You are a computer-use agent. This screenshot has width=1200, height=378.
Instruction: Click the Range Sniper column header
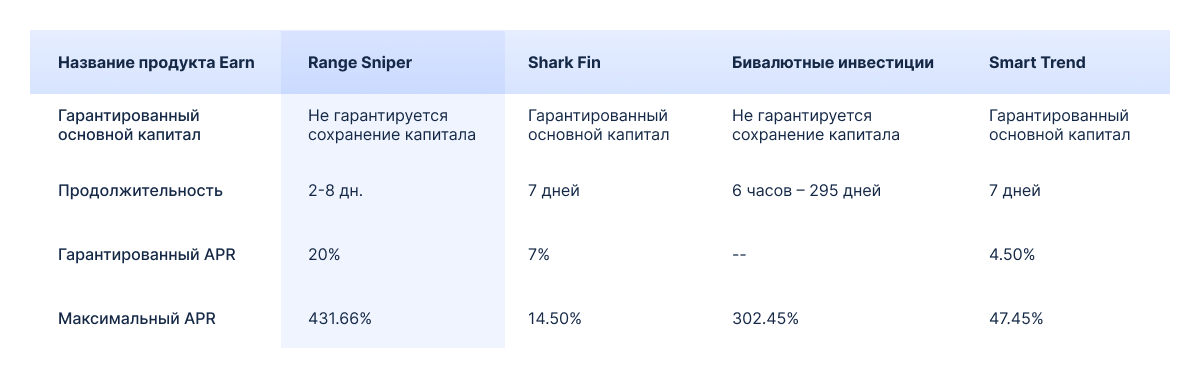(x=360, y=62)
